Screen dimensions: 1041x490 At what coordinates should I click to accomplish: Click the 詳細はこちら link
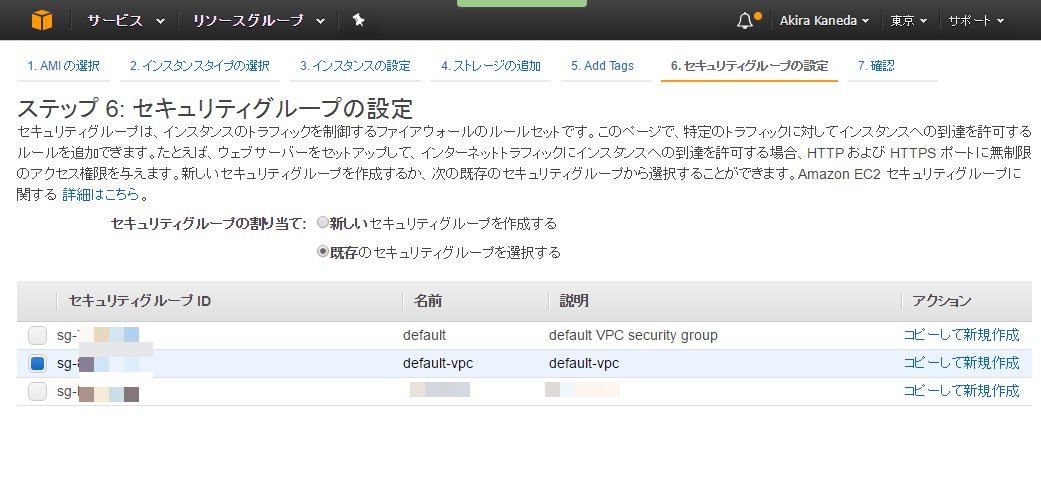(101, 194)
